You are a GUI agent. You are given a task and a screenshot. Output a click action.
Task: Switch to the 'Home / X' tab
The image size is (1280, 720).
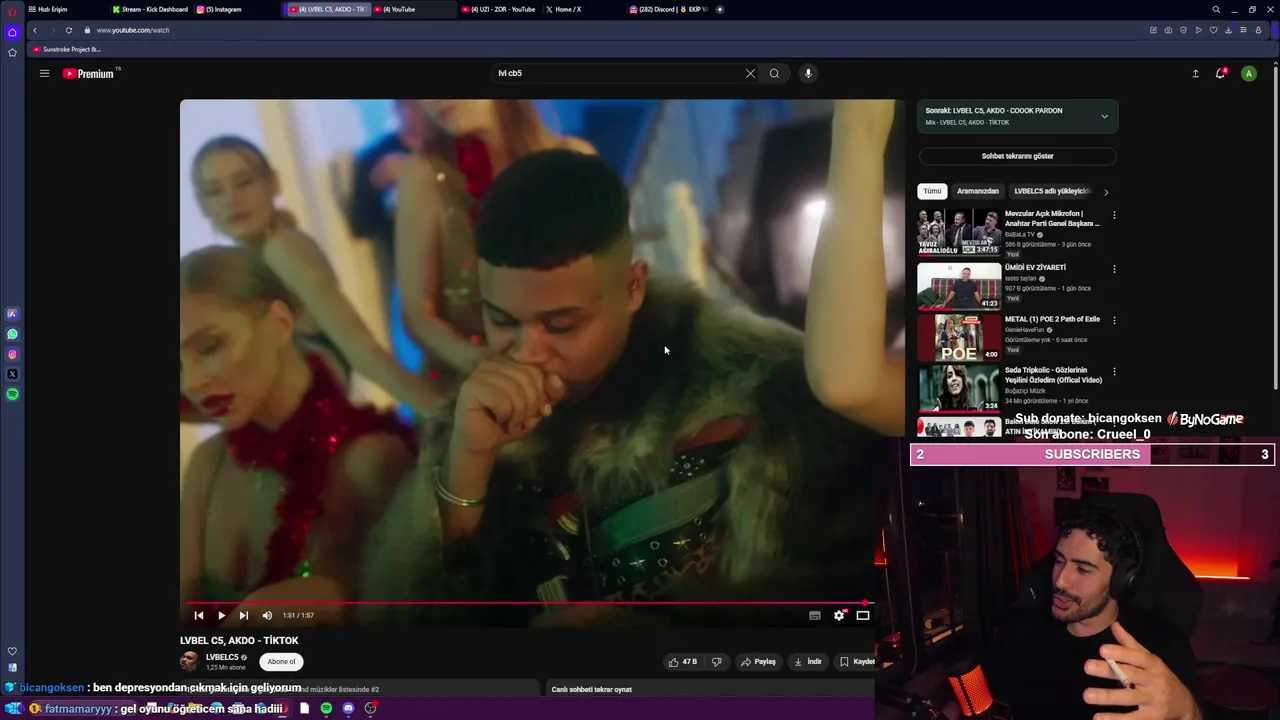pyautogui.click(x=565, y=9)
